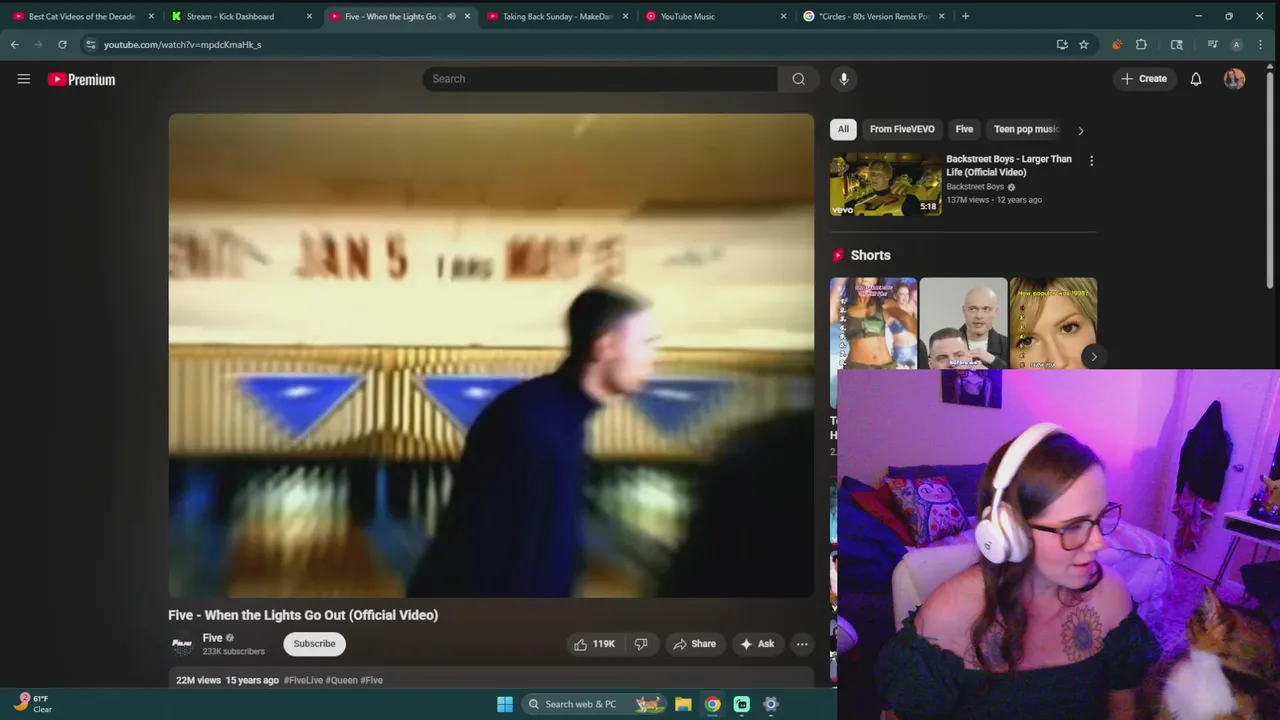Click the browser address bar URL

(182, 45)
